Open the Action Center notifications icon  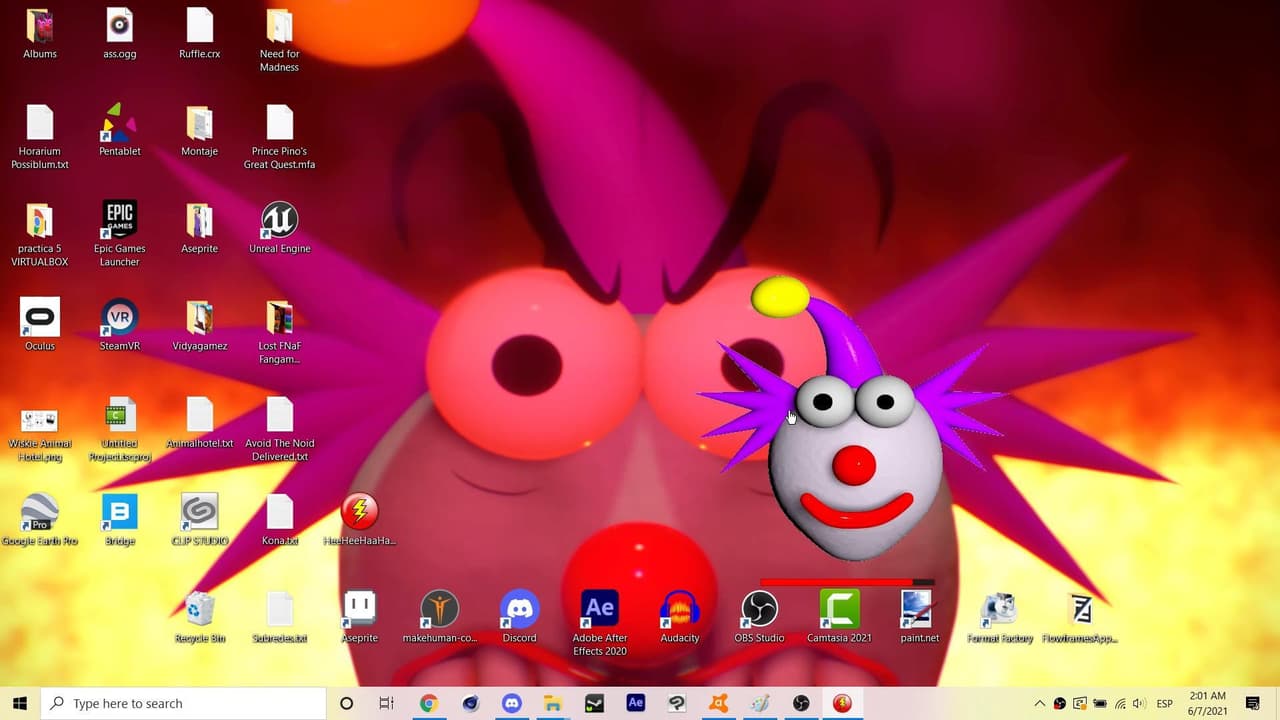click(x=1253, y=704)
